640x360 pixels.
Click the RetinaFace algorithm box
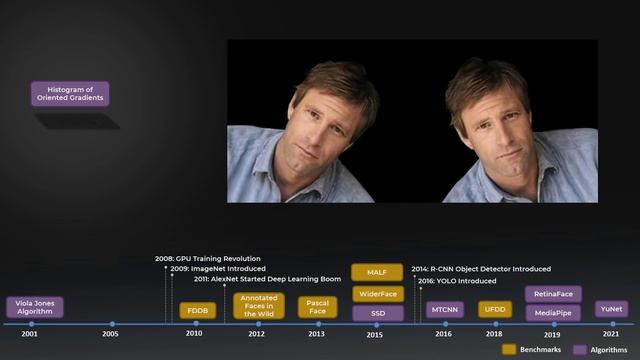click(553, 294)
